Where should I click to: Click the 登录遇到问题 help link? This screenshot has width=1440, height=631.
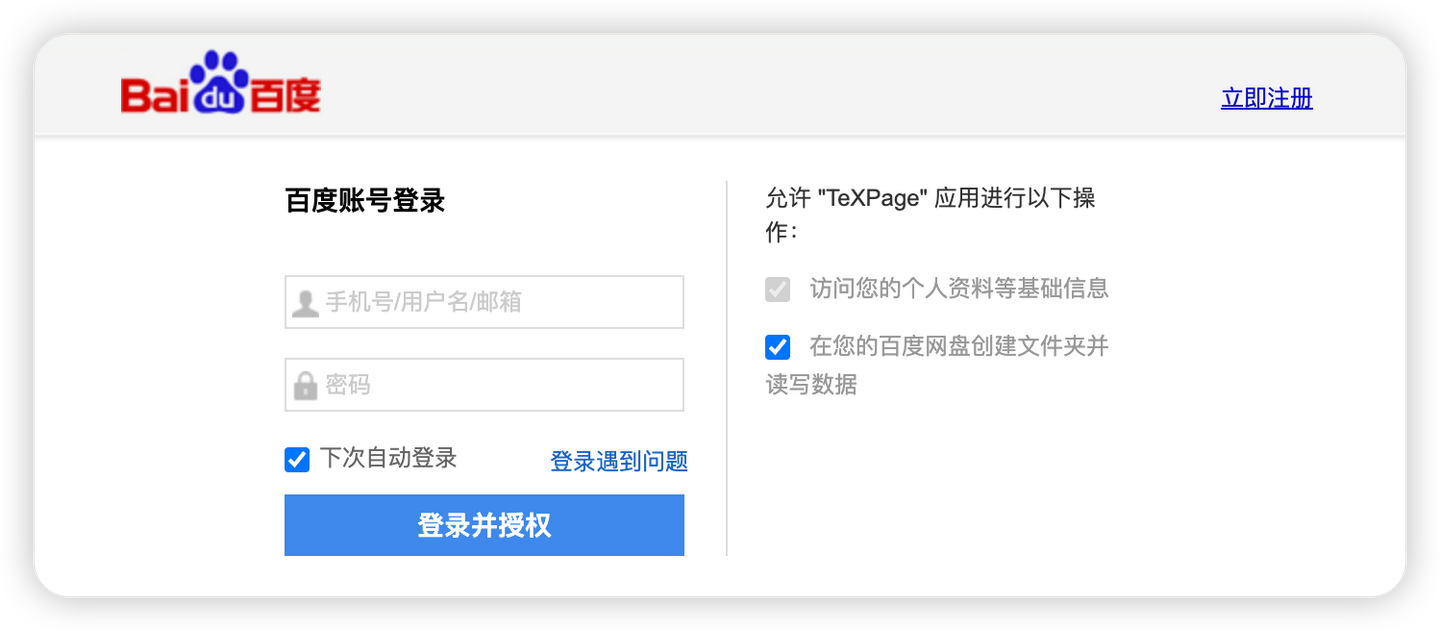click(618, 461)
